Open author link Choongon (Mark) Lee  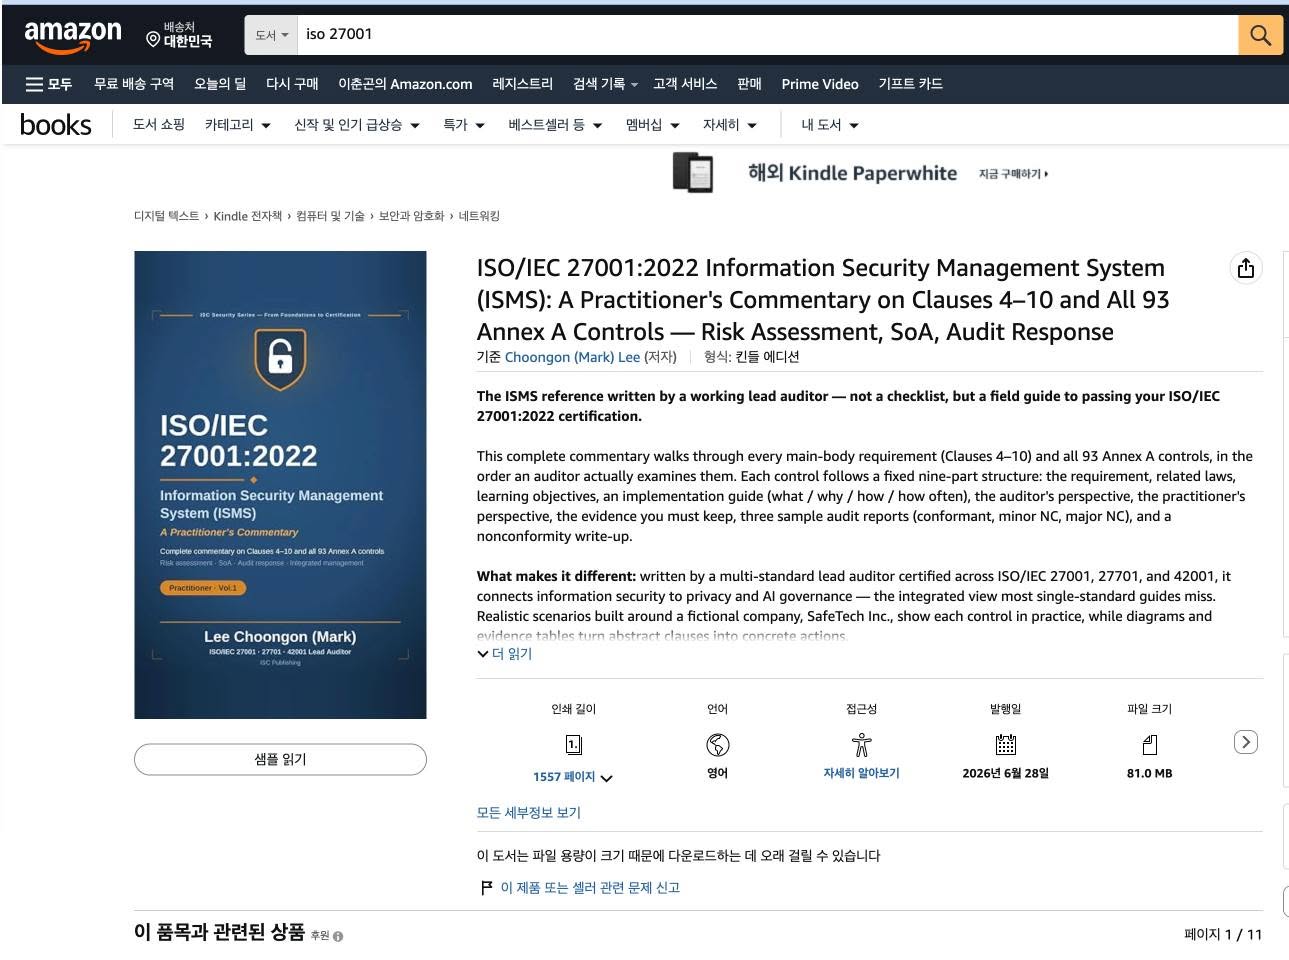tap(572, 357)
